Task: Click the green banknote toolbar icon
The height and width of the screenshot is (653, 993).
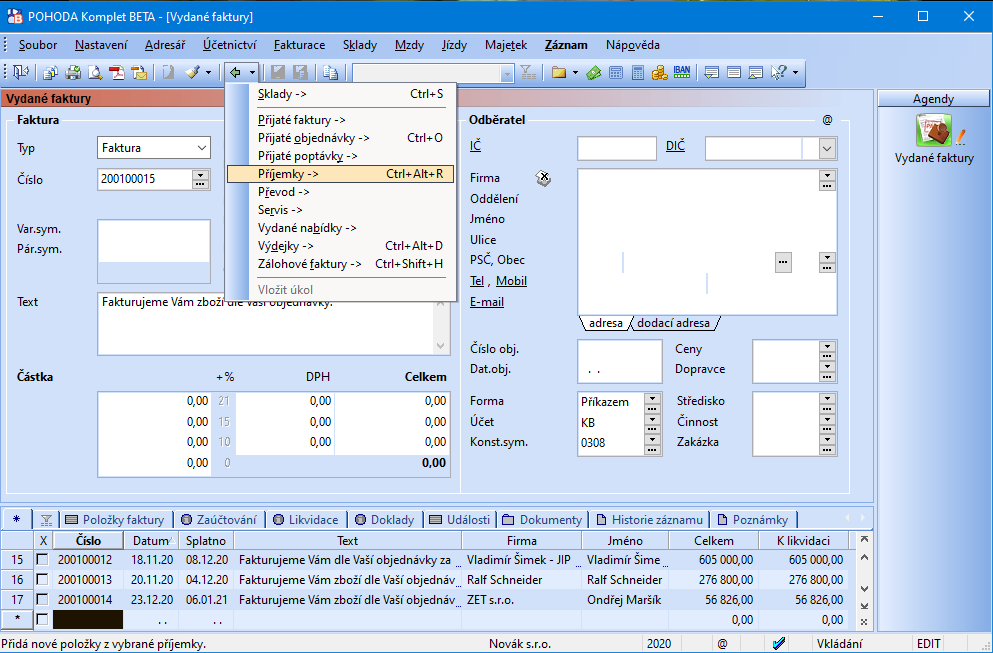Action: pyautogui.click(x=593, y=73)
